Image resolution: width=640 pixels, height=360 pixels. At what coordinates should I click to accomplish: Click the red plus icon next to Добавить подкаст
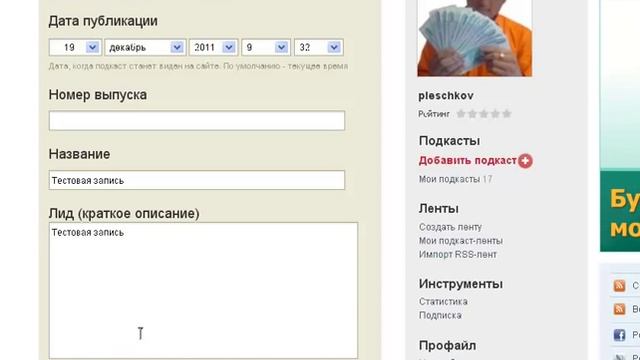pos(525,161)
